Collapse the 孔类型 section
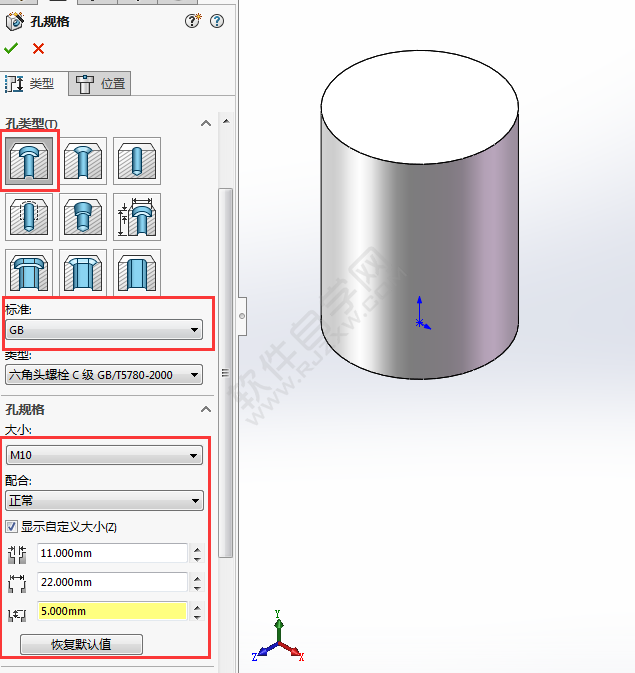This screenshot has height=673, width=635. 206,124
